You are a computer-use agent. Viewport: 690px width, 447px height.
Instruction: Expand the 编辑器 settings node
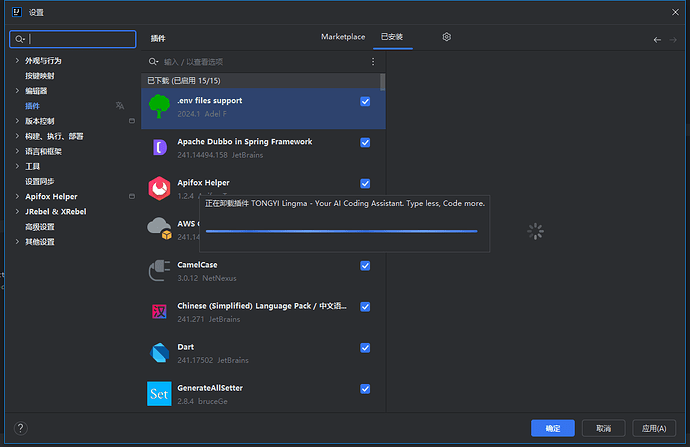[17, 91]
